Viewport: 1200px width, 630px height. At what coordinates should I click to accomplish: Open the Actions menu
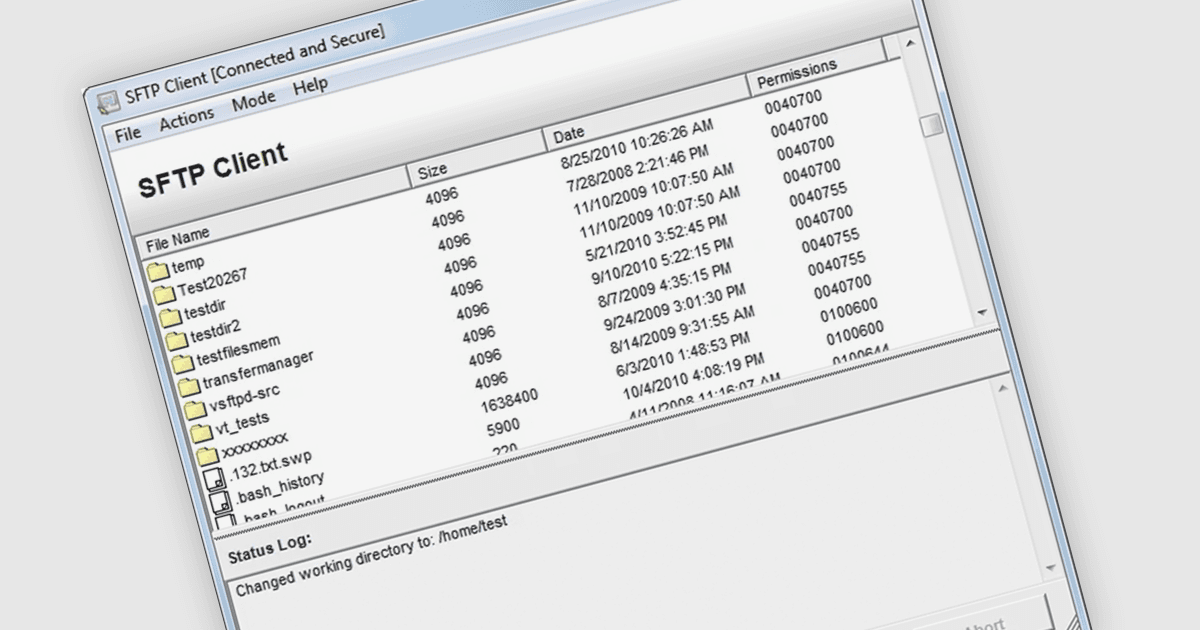point(186,117)
